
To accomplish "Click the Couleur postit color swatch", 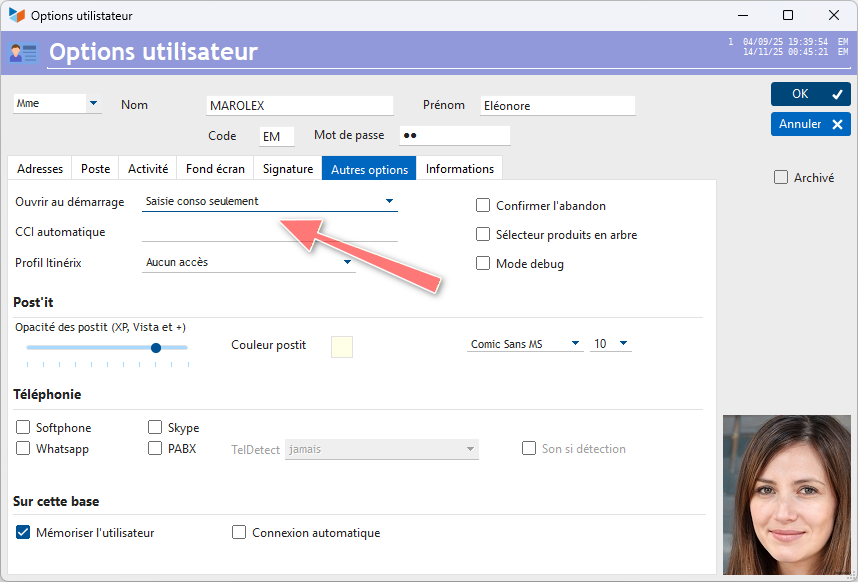I will [x=342, y=347].
